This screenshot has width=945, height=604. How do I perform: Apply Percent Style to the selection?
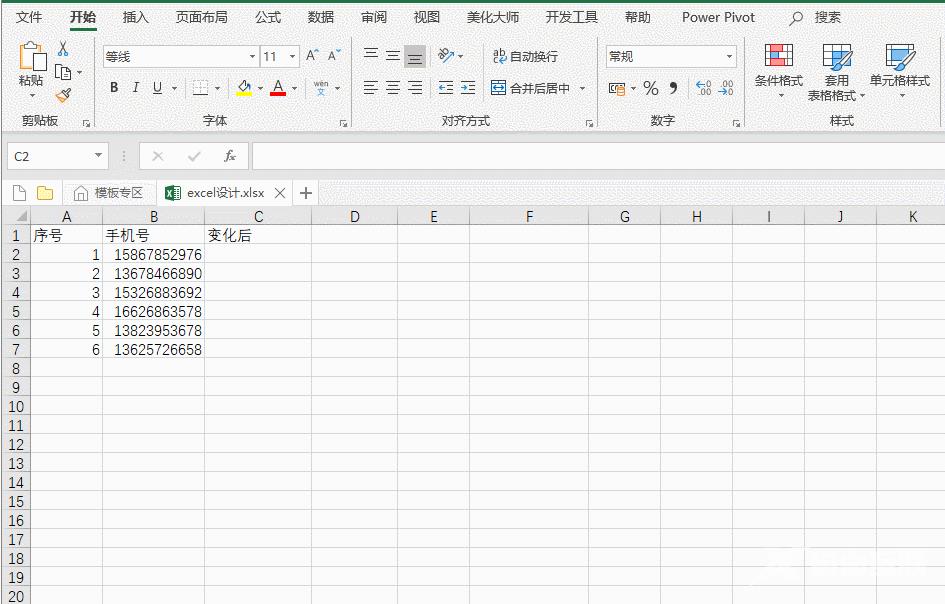click(x=650, y=88)
